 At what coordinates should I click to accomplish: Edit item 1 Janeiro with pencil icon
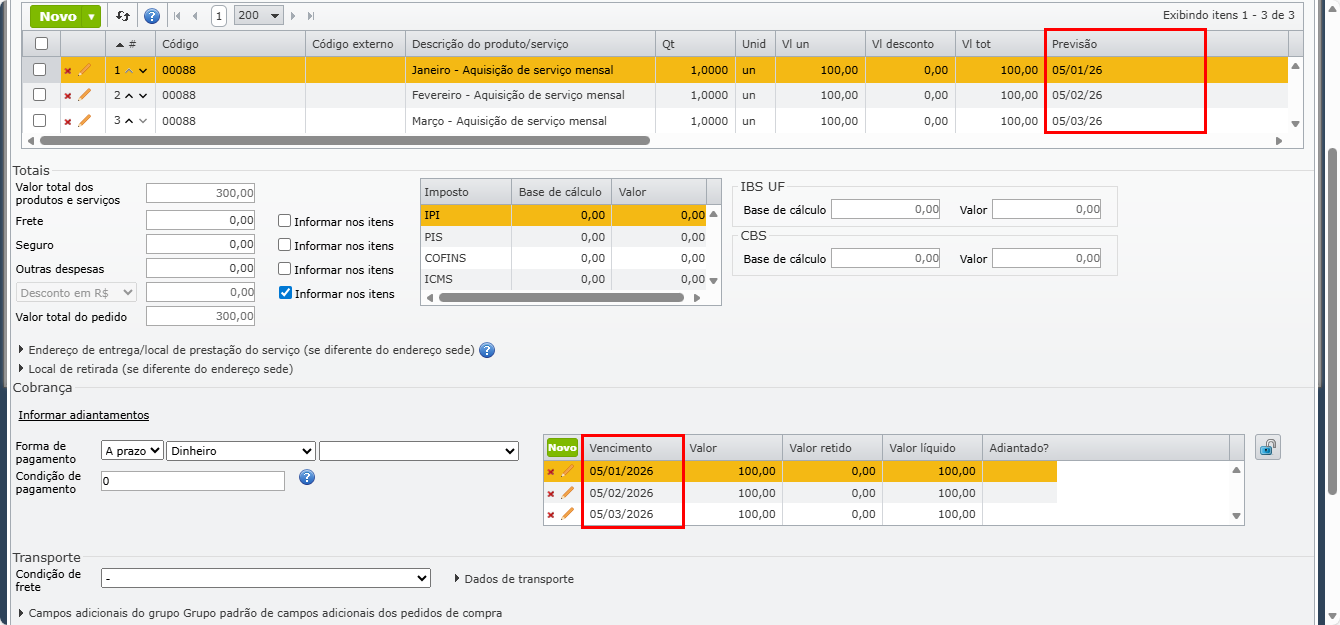tap(84, 69)
